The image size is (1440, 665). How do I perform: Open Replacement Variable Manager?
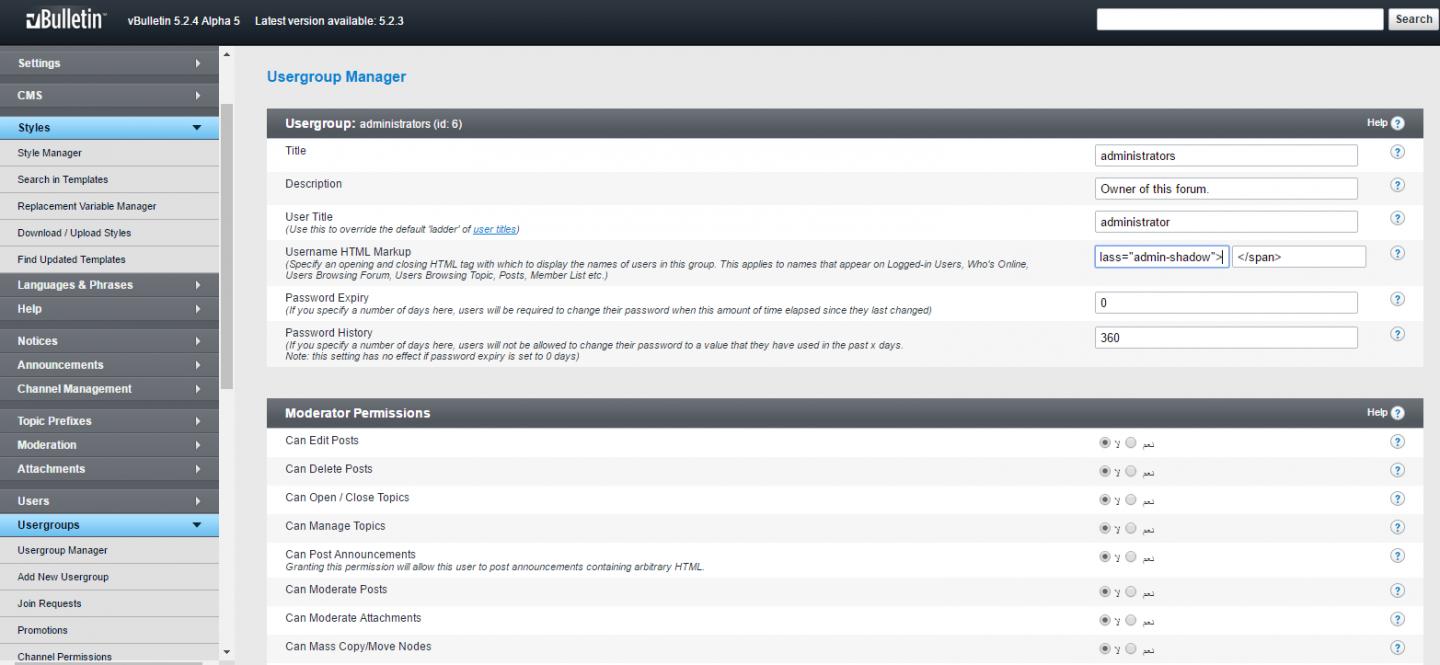coord(109,206)
